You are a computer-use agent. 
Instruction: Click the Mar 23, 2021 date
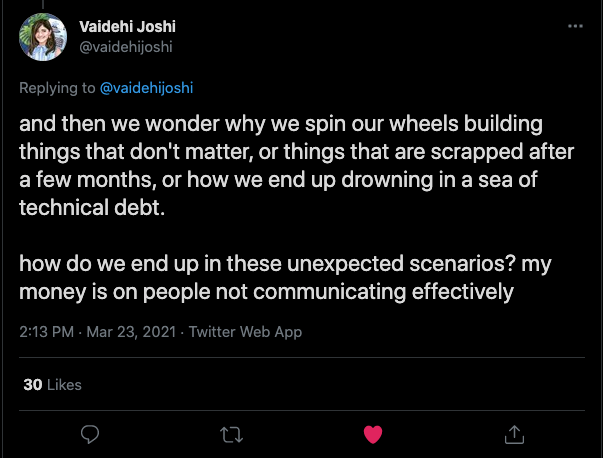(x=131, y=331)
